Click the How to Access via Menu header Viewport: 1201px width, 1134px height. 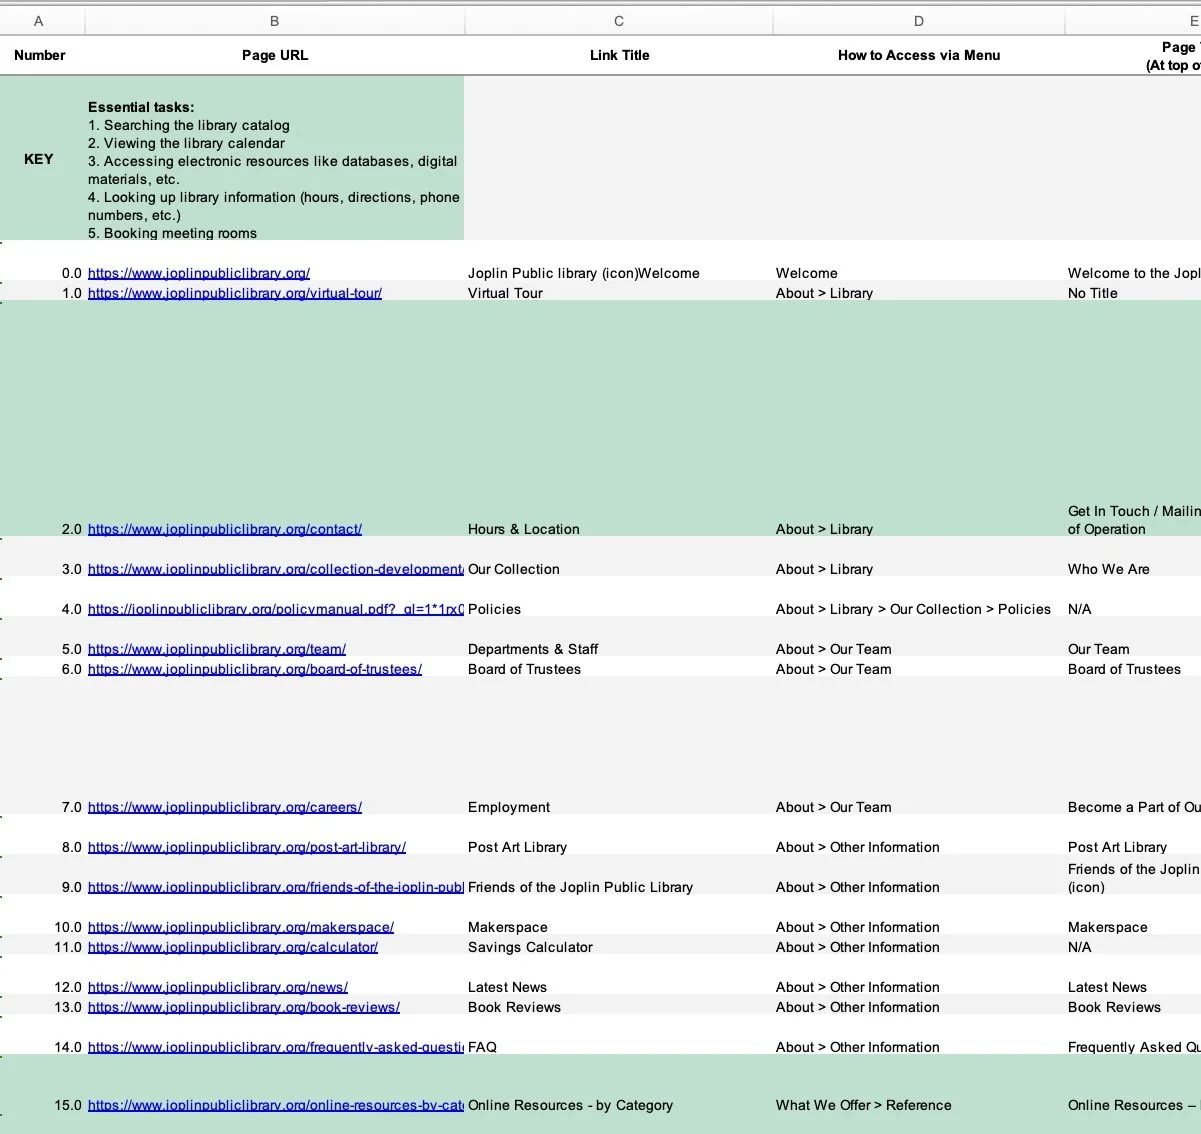click(919, 56)
